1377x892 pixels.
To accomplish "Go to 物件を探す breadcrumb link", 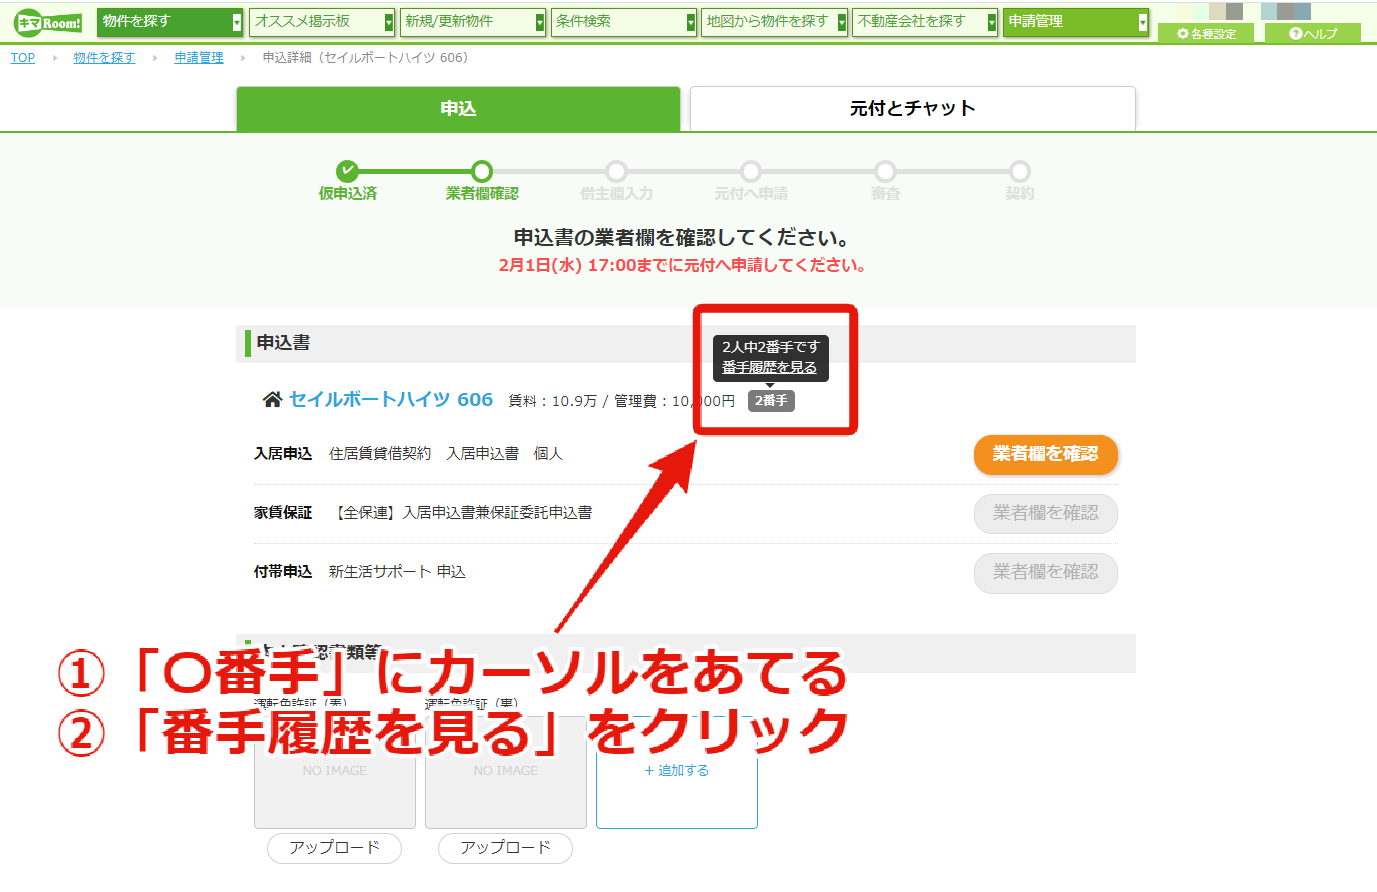I will coord(104,58).
